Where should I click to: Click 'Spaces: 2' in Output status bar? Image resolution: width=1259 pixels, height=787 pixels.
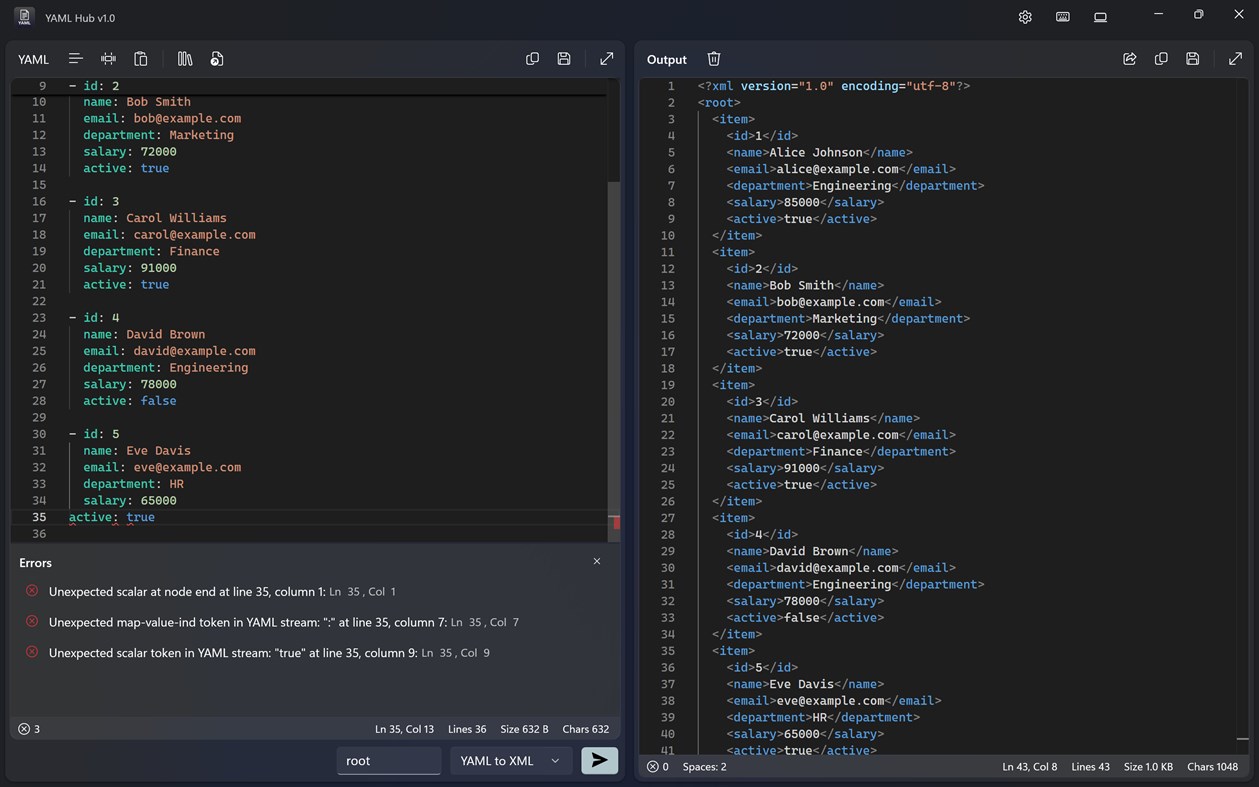pos(704,767)
